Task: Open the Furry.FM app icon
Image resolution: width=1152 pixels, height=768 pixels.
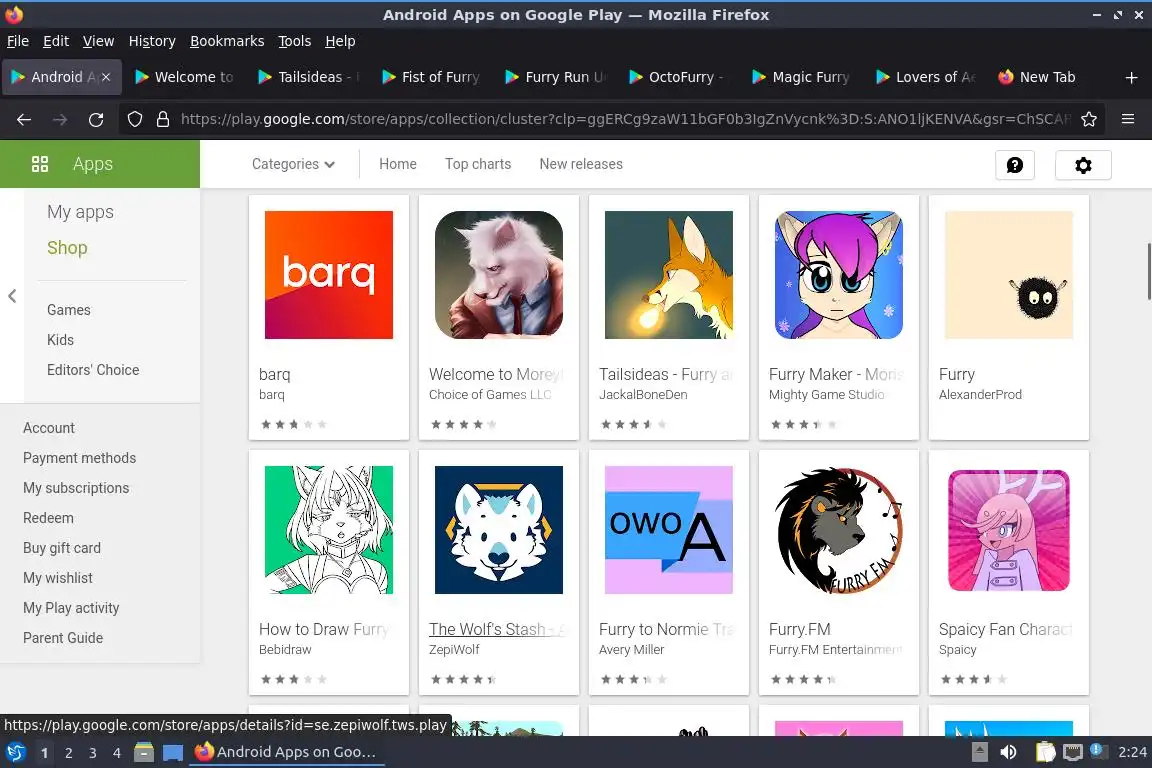Action: click(x=838, y=530)
